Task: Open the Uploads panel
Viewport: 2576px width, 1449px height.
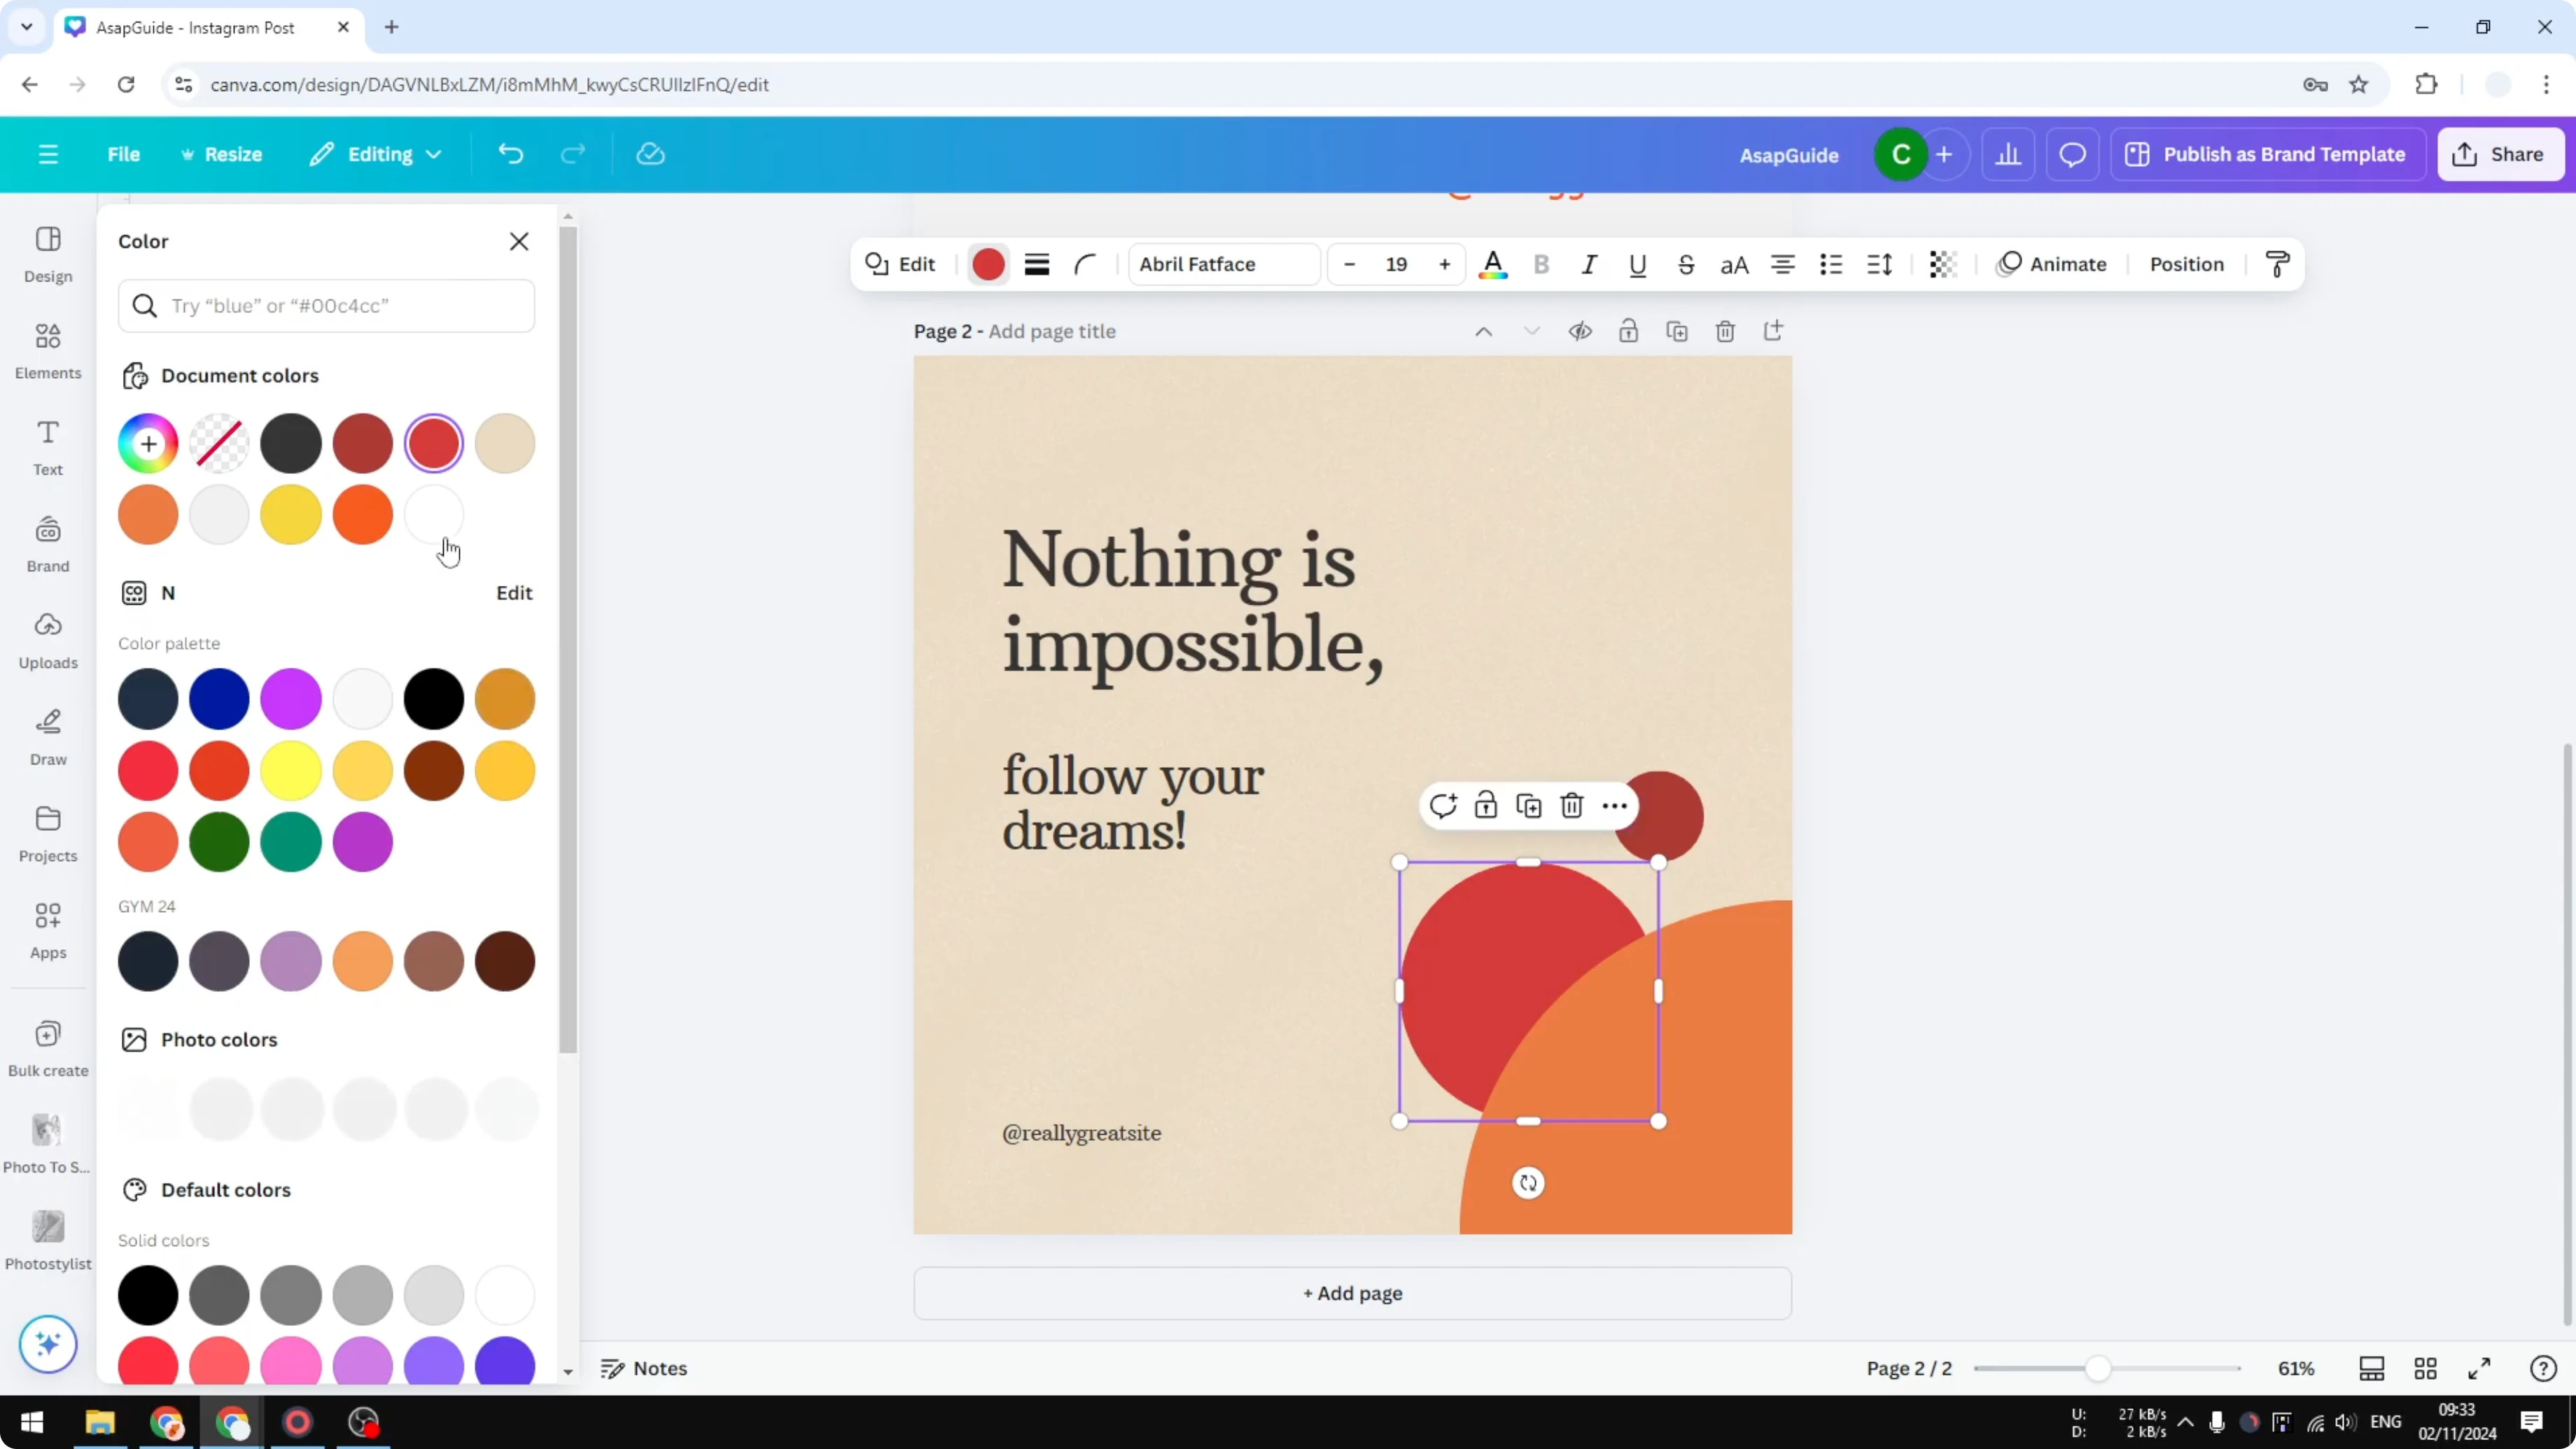Action: (x=47, y=638)
